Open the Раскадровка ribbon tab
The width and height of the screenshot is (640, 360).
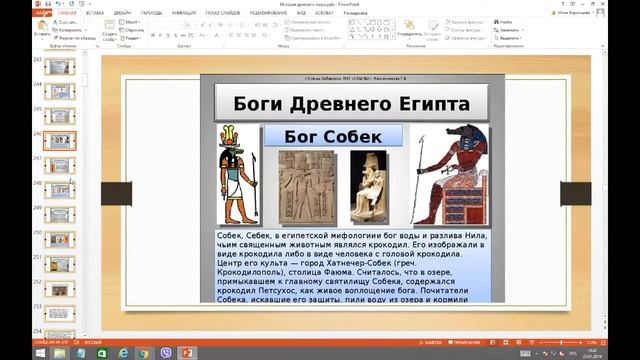click(x=356, y=13)
